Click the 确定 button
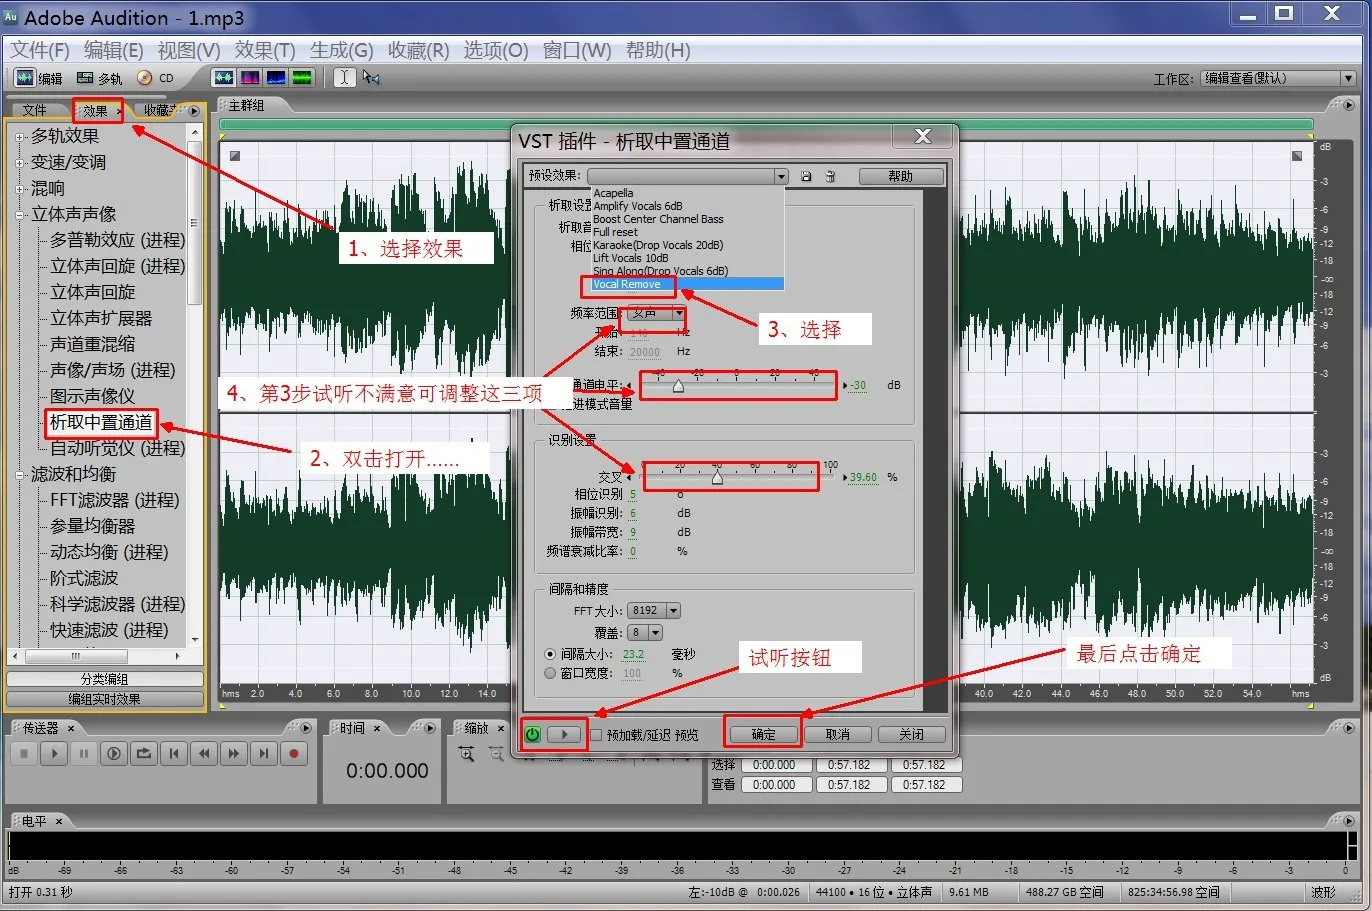The width and height of the screenshot is (1372, 911). tap(763, 735)
